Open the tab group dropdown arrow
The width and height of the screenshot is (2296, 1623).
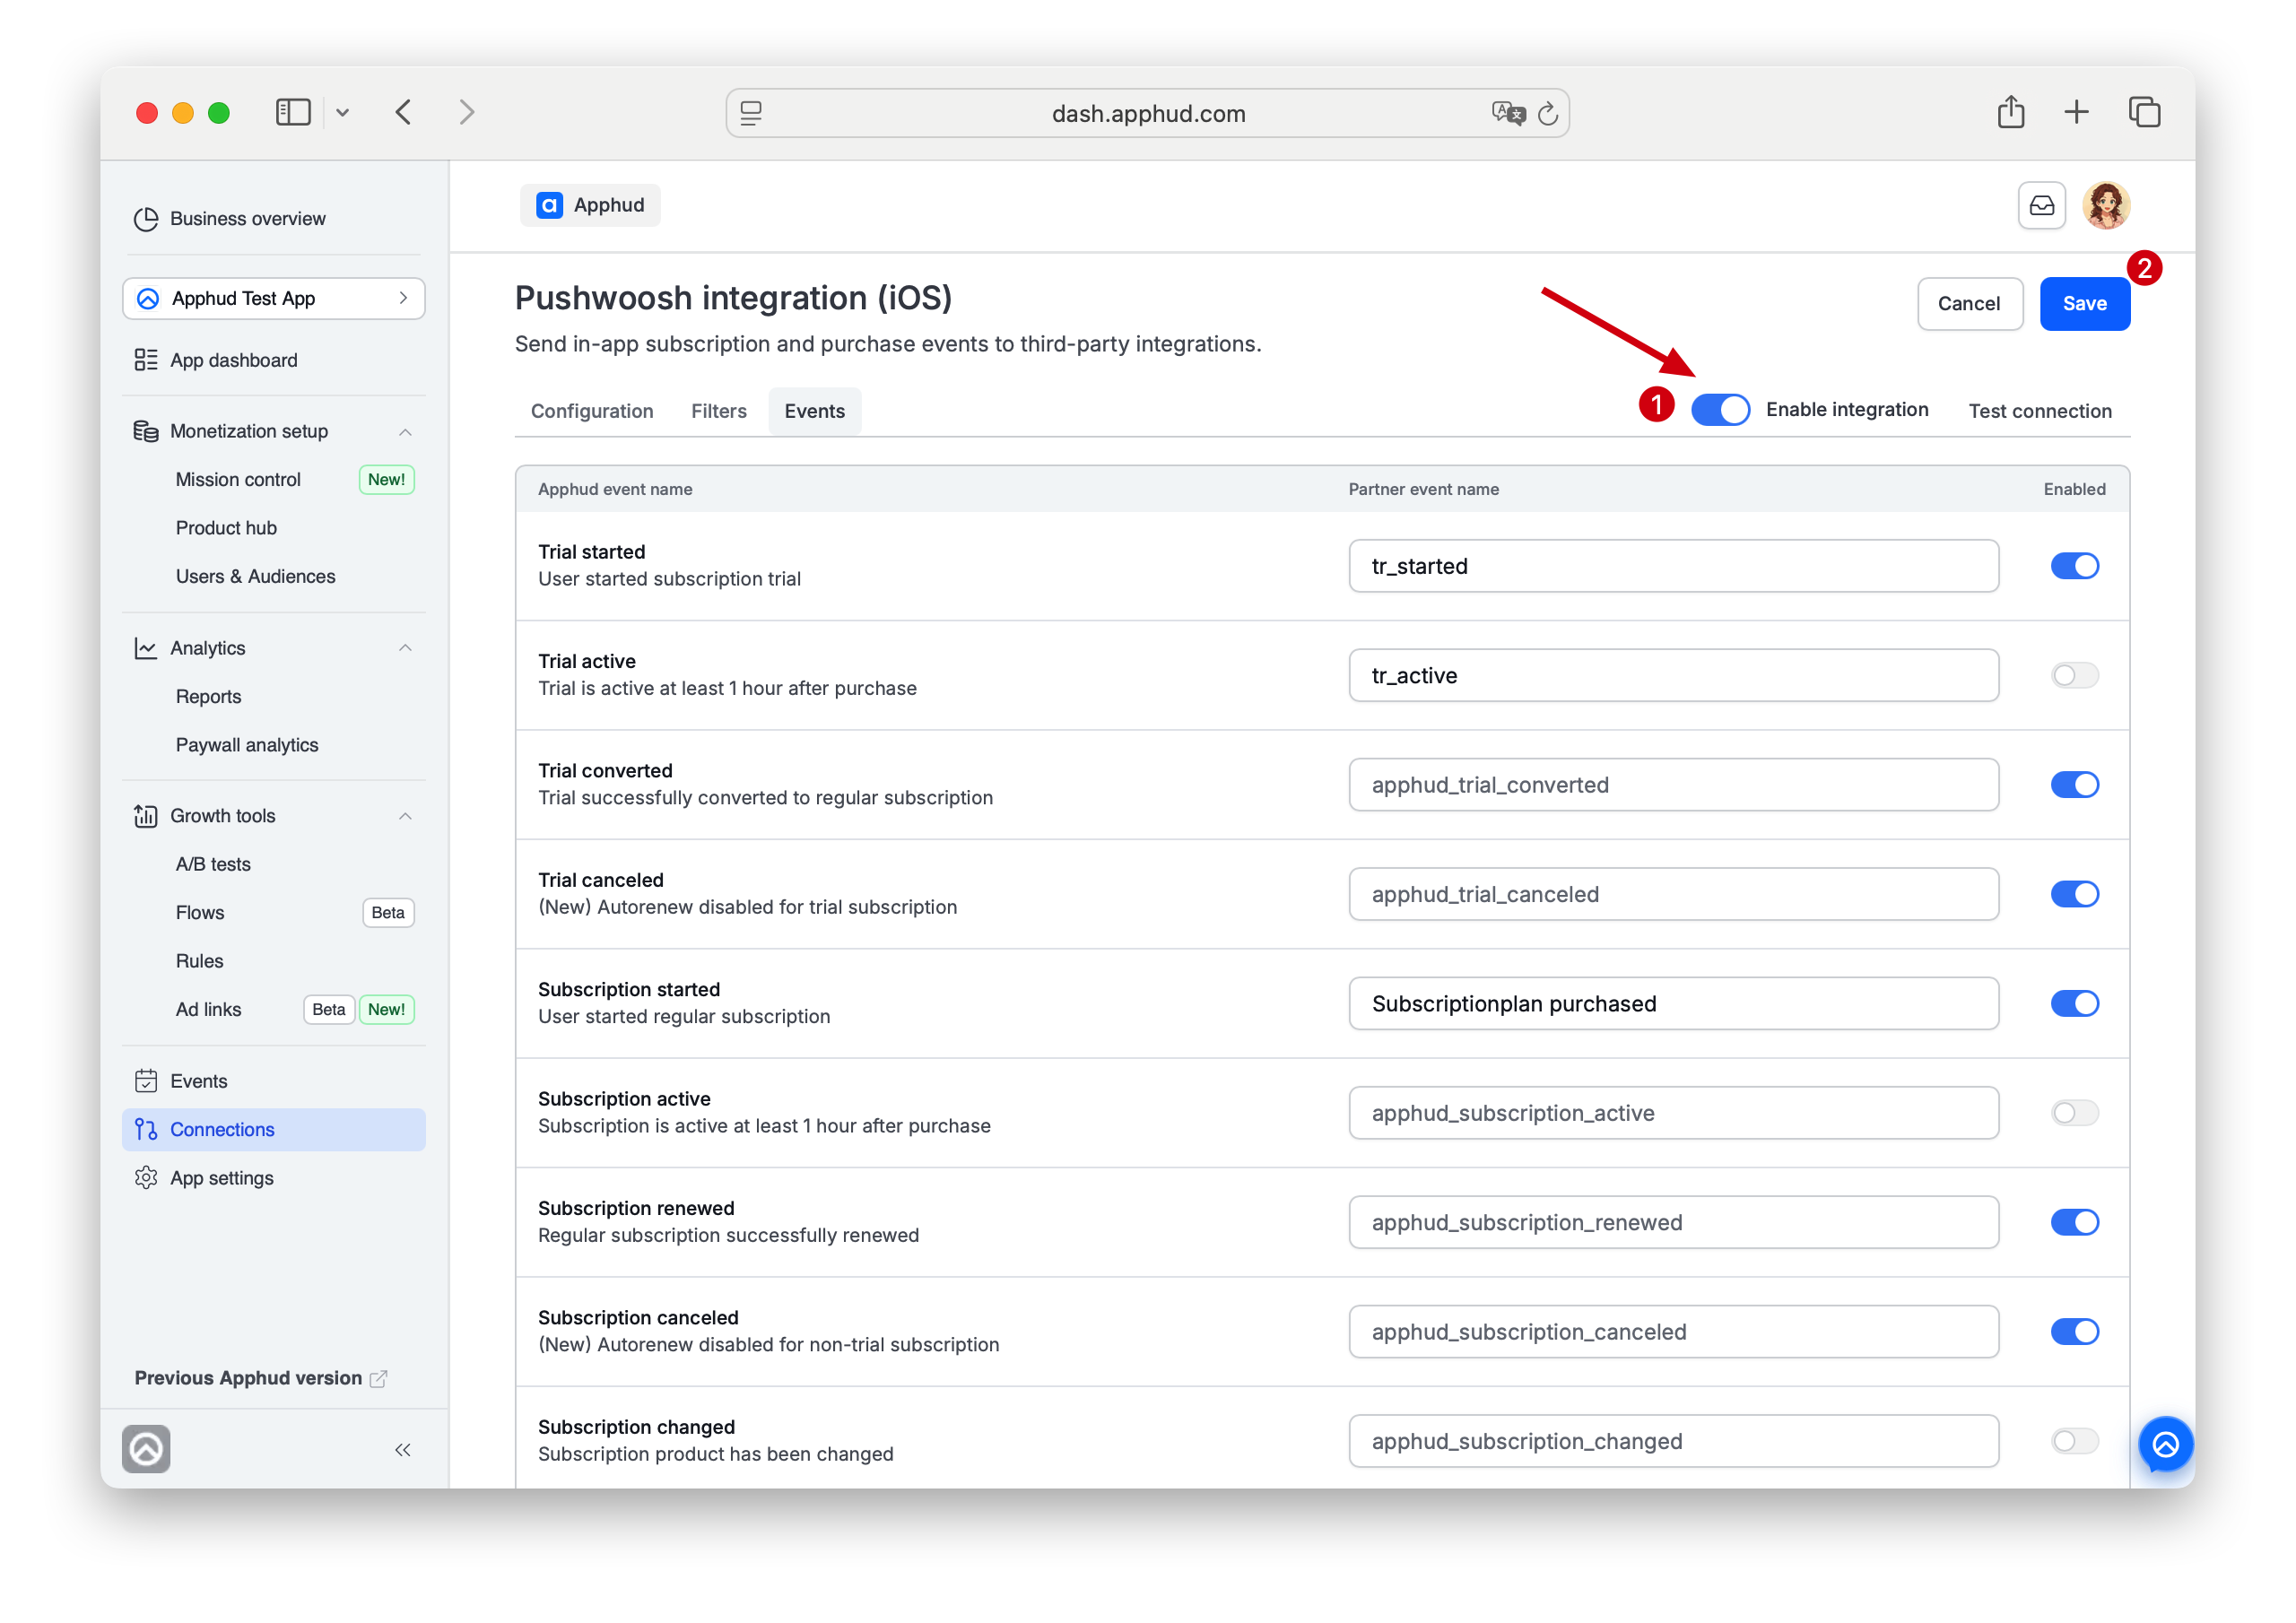tap(342, 113)
